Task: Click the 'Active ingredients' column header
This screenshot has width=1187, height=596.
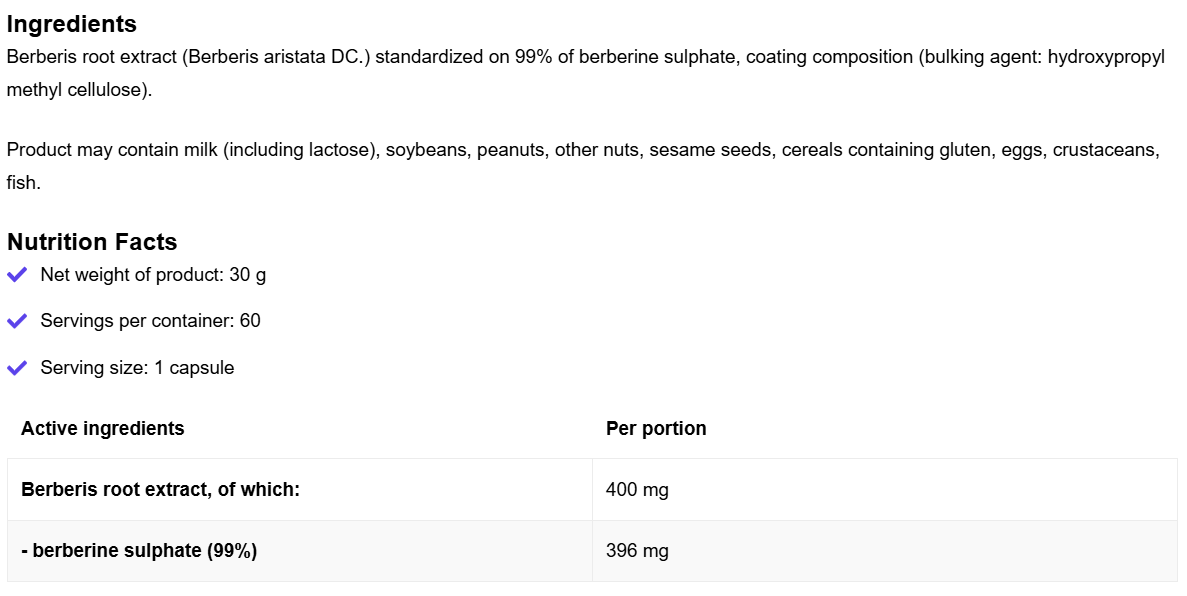Action: pos(103,428)
